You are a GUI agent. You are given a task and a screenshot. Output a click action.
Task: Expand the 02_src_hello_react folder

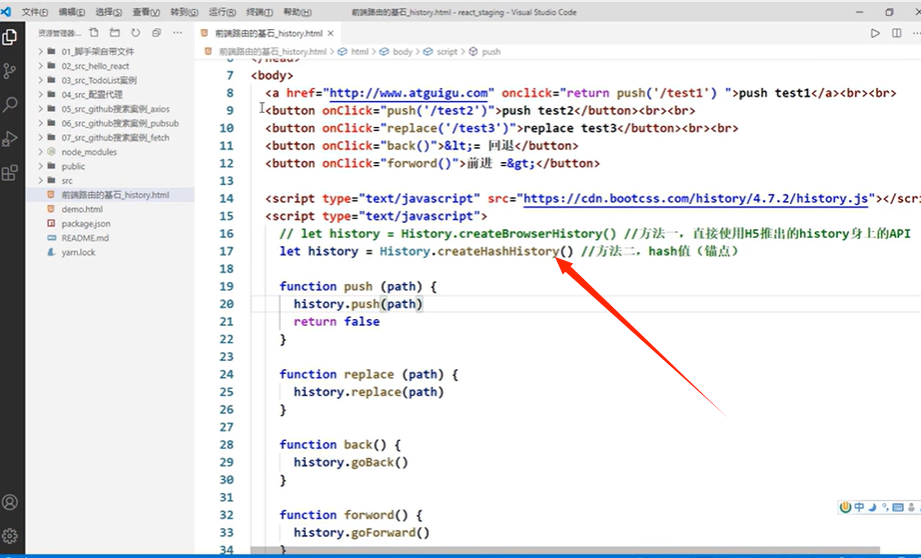tap(95, 66)
